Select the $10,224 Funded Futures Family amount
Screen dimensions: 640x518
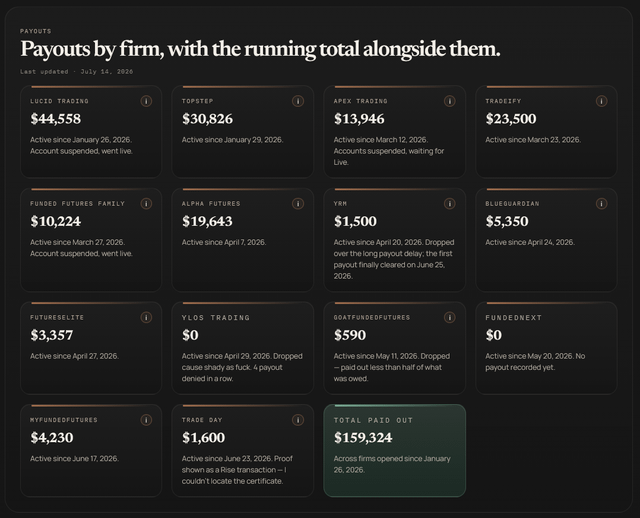tap(56, 221)
